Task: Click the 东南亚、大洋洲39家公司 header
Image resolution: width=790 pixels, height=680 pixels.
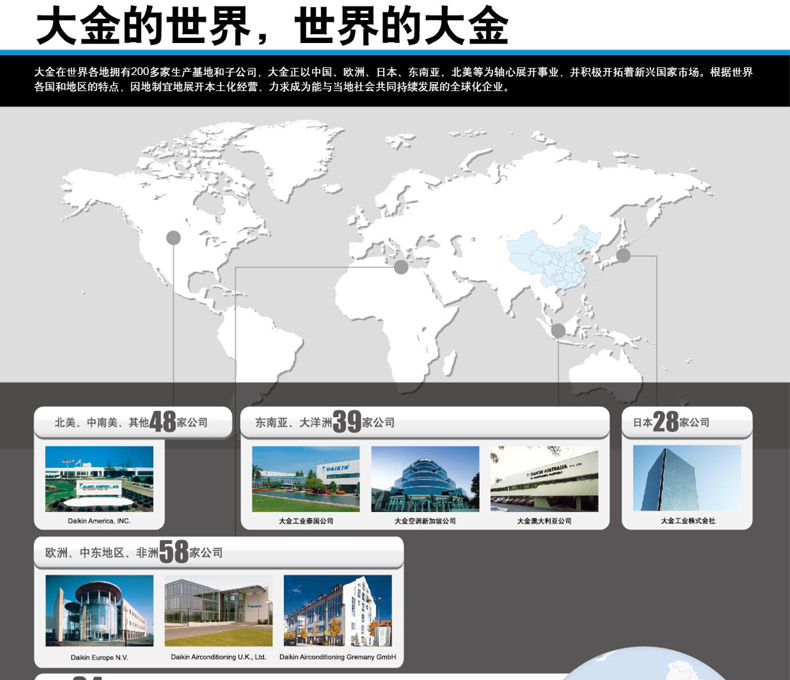Action: pyautogui.click(x=425, y=422)
